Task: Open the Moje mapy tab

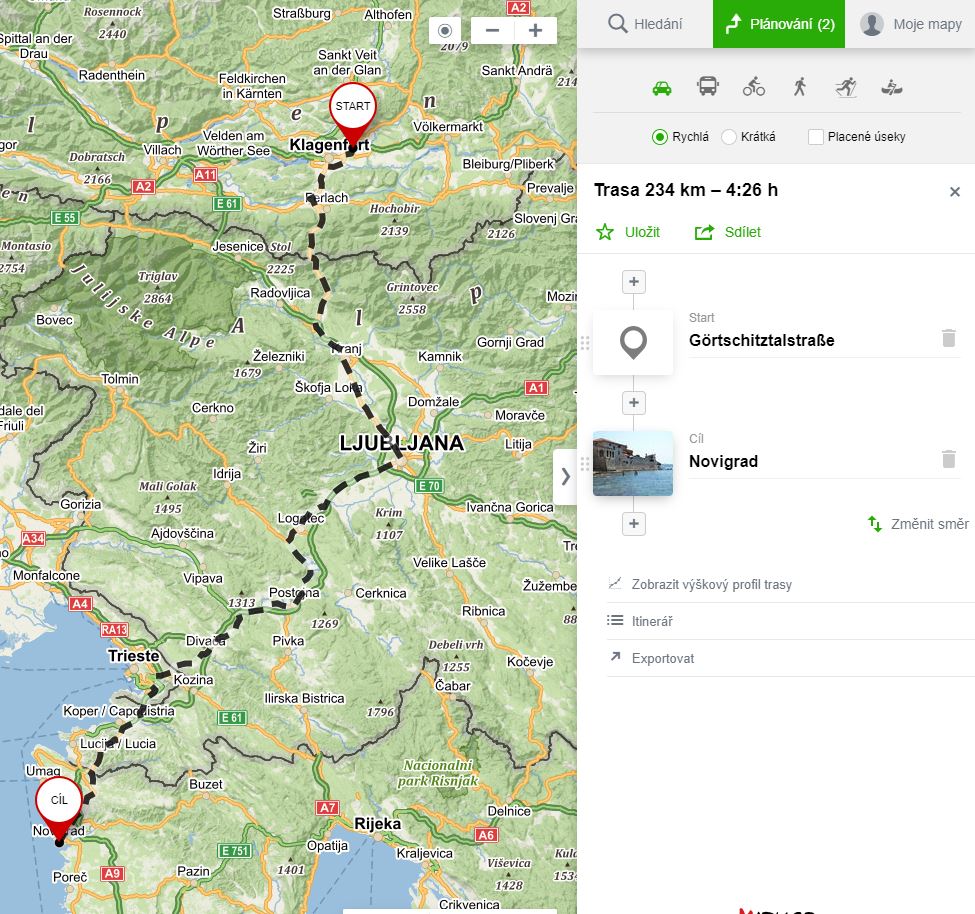Action: coord(911,24)
